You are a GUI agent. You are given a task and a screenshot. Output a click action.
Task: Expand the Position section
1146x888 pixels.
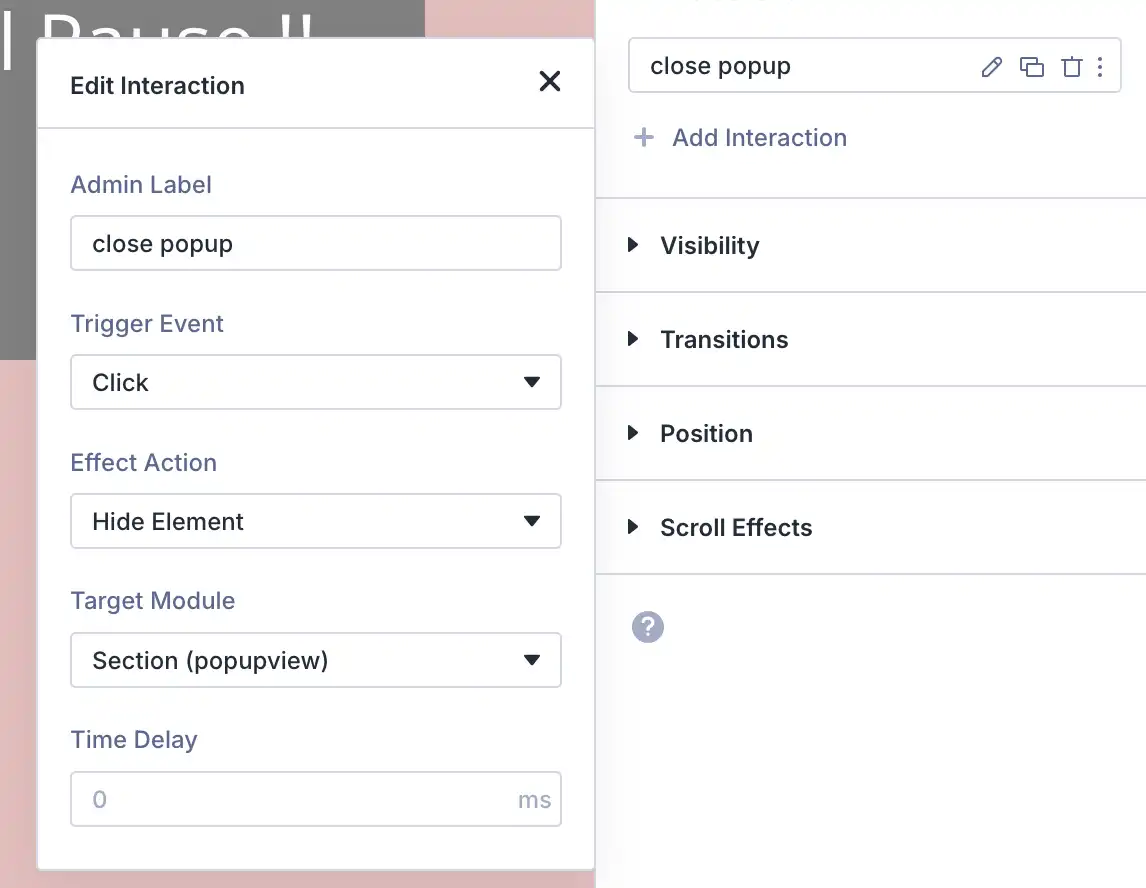click(706, 434)
